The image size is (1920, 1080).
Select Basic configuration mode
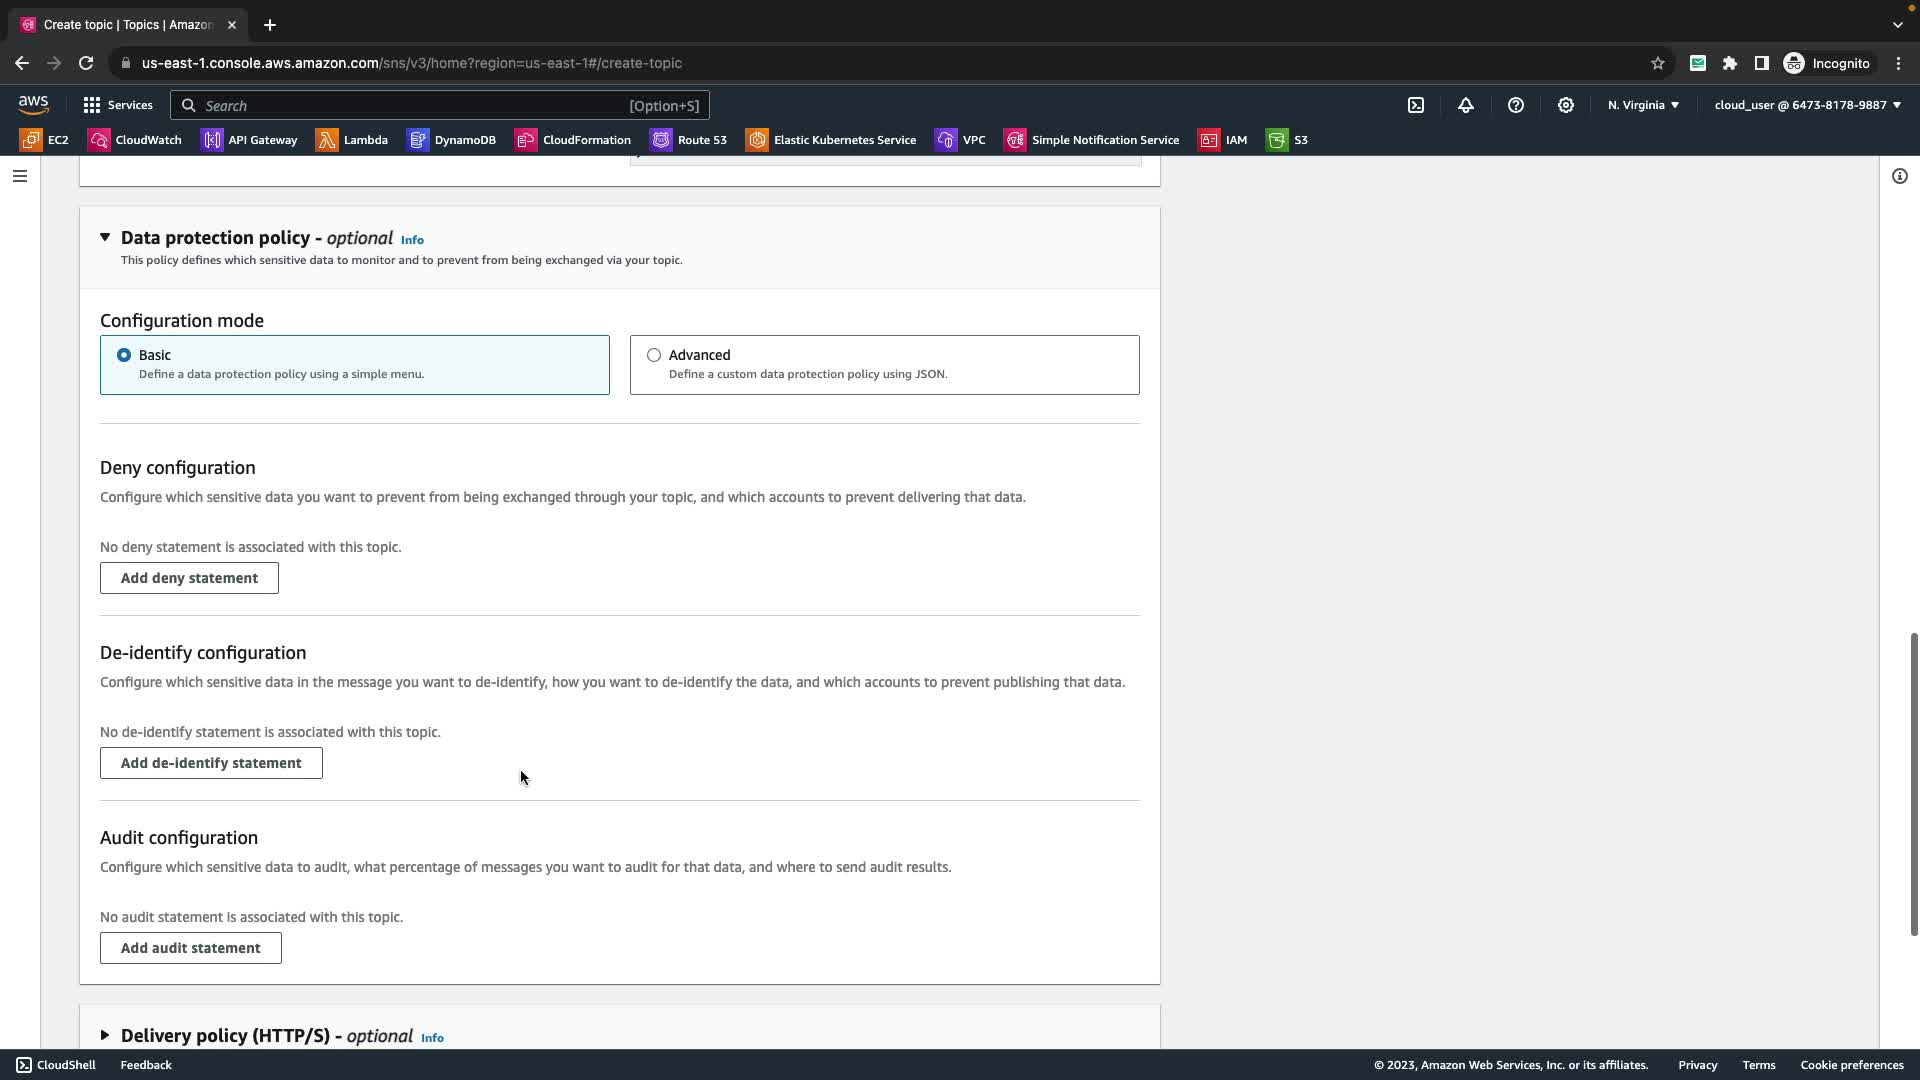124,355
